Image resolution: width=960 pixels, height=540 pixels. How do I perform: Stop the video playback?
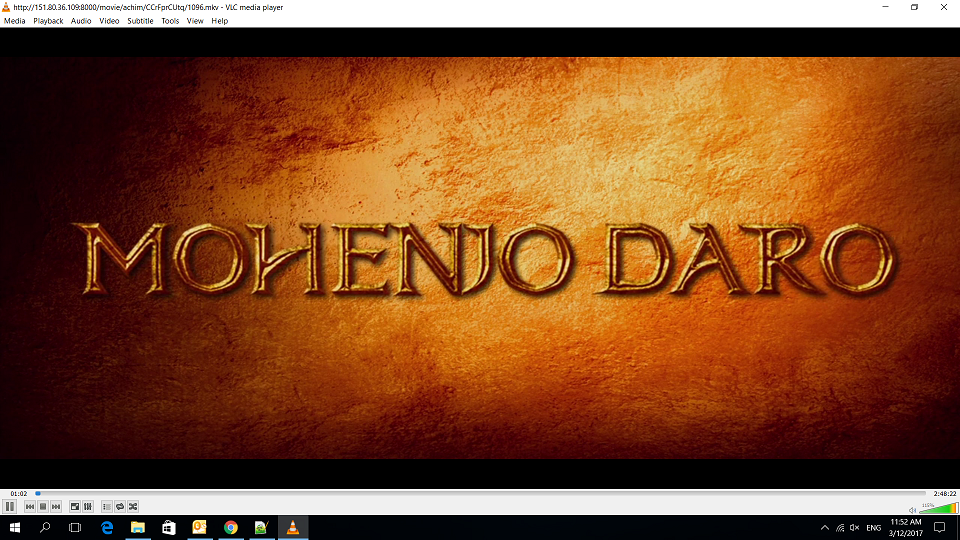click(x=43, y=506)
